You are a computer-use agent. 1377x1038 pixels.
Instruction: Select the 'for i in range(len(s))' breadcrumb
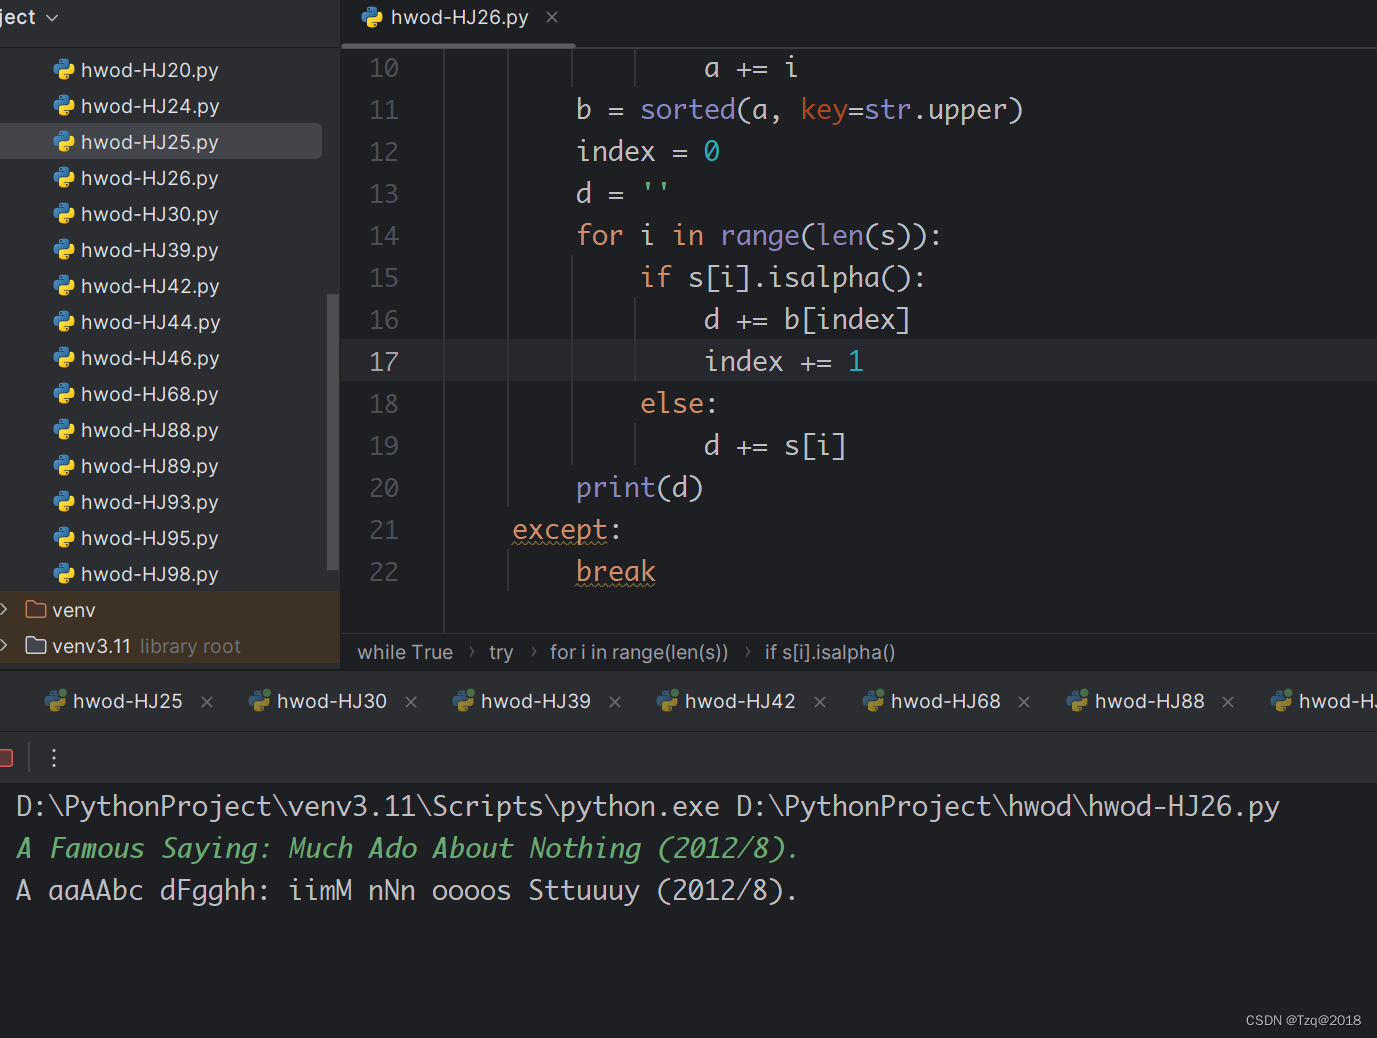point(639,652)
